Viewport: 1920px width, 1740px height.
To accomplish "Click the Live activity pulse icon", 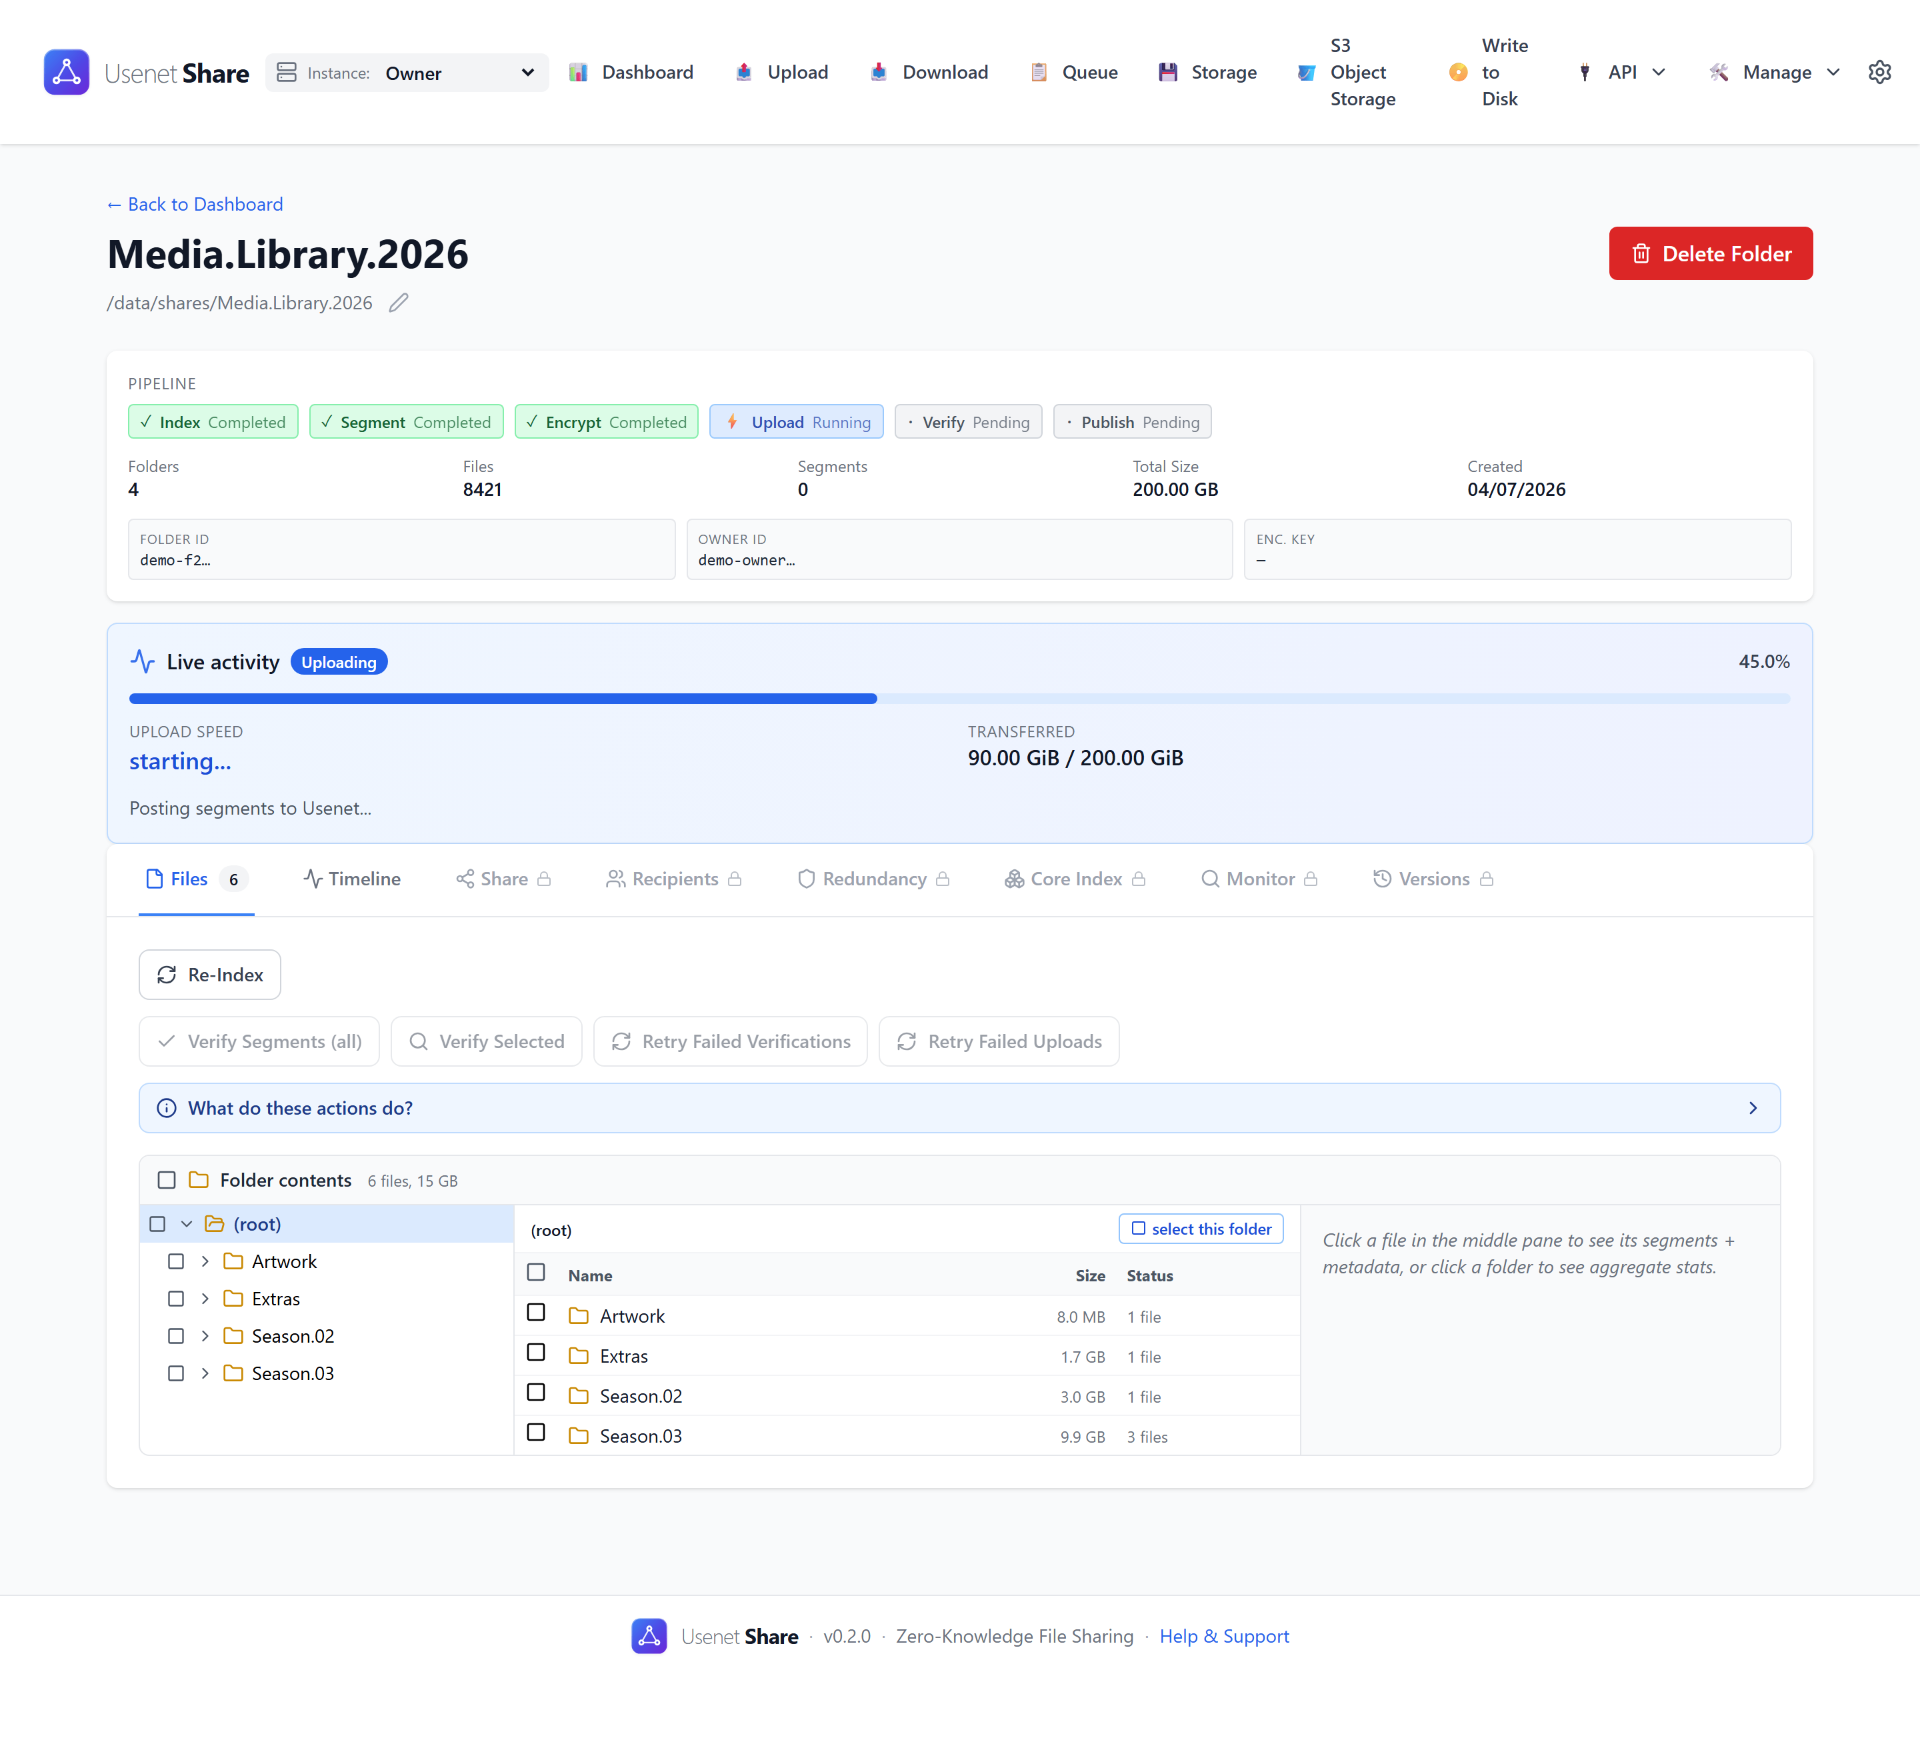I will (143, 661).
